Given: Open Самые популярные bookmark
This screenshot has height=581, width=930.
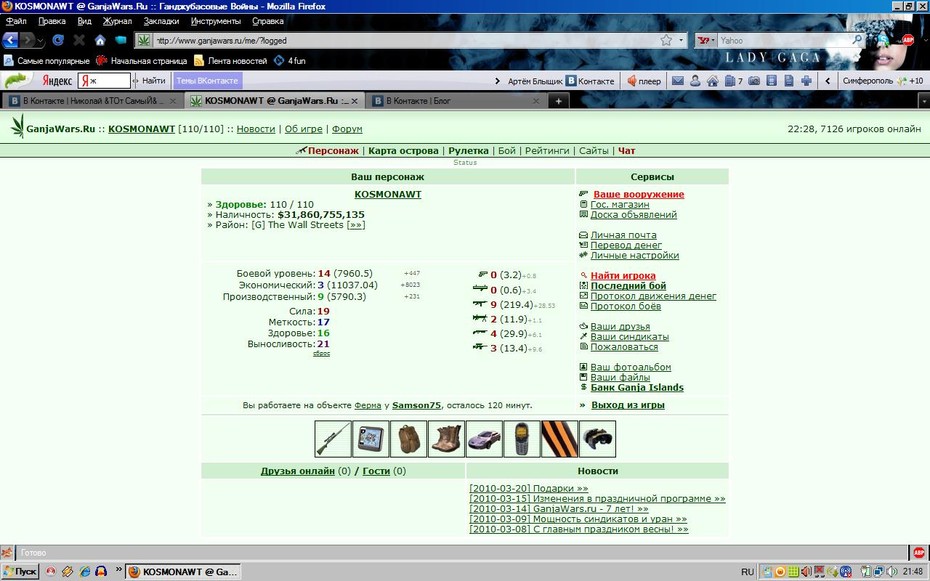Looking at the screenshot, I should point(47,60).
